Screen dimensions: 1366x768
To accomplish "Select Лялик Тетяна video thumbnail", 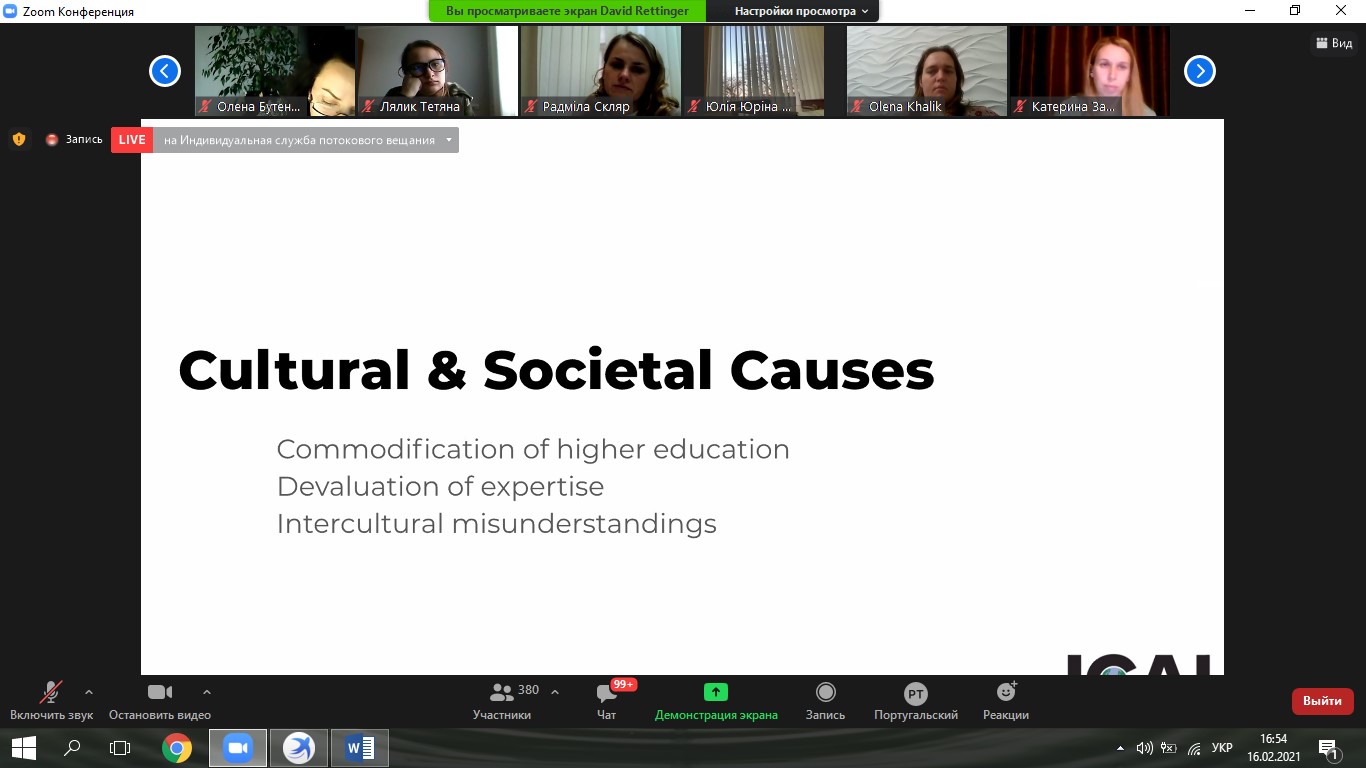I will pos(438,71).
